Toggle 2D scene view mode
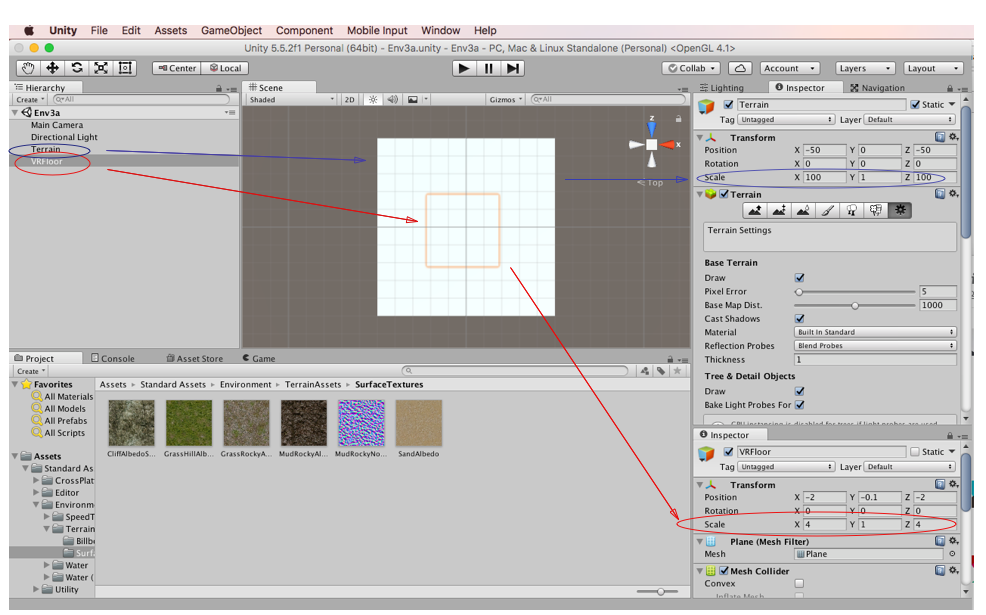Viewport: 986px width, 615px height. click(350, 99)
